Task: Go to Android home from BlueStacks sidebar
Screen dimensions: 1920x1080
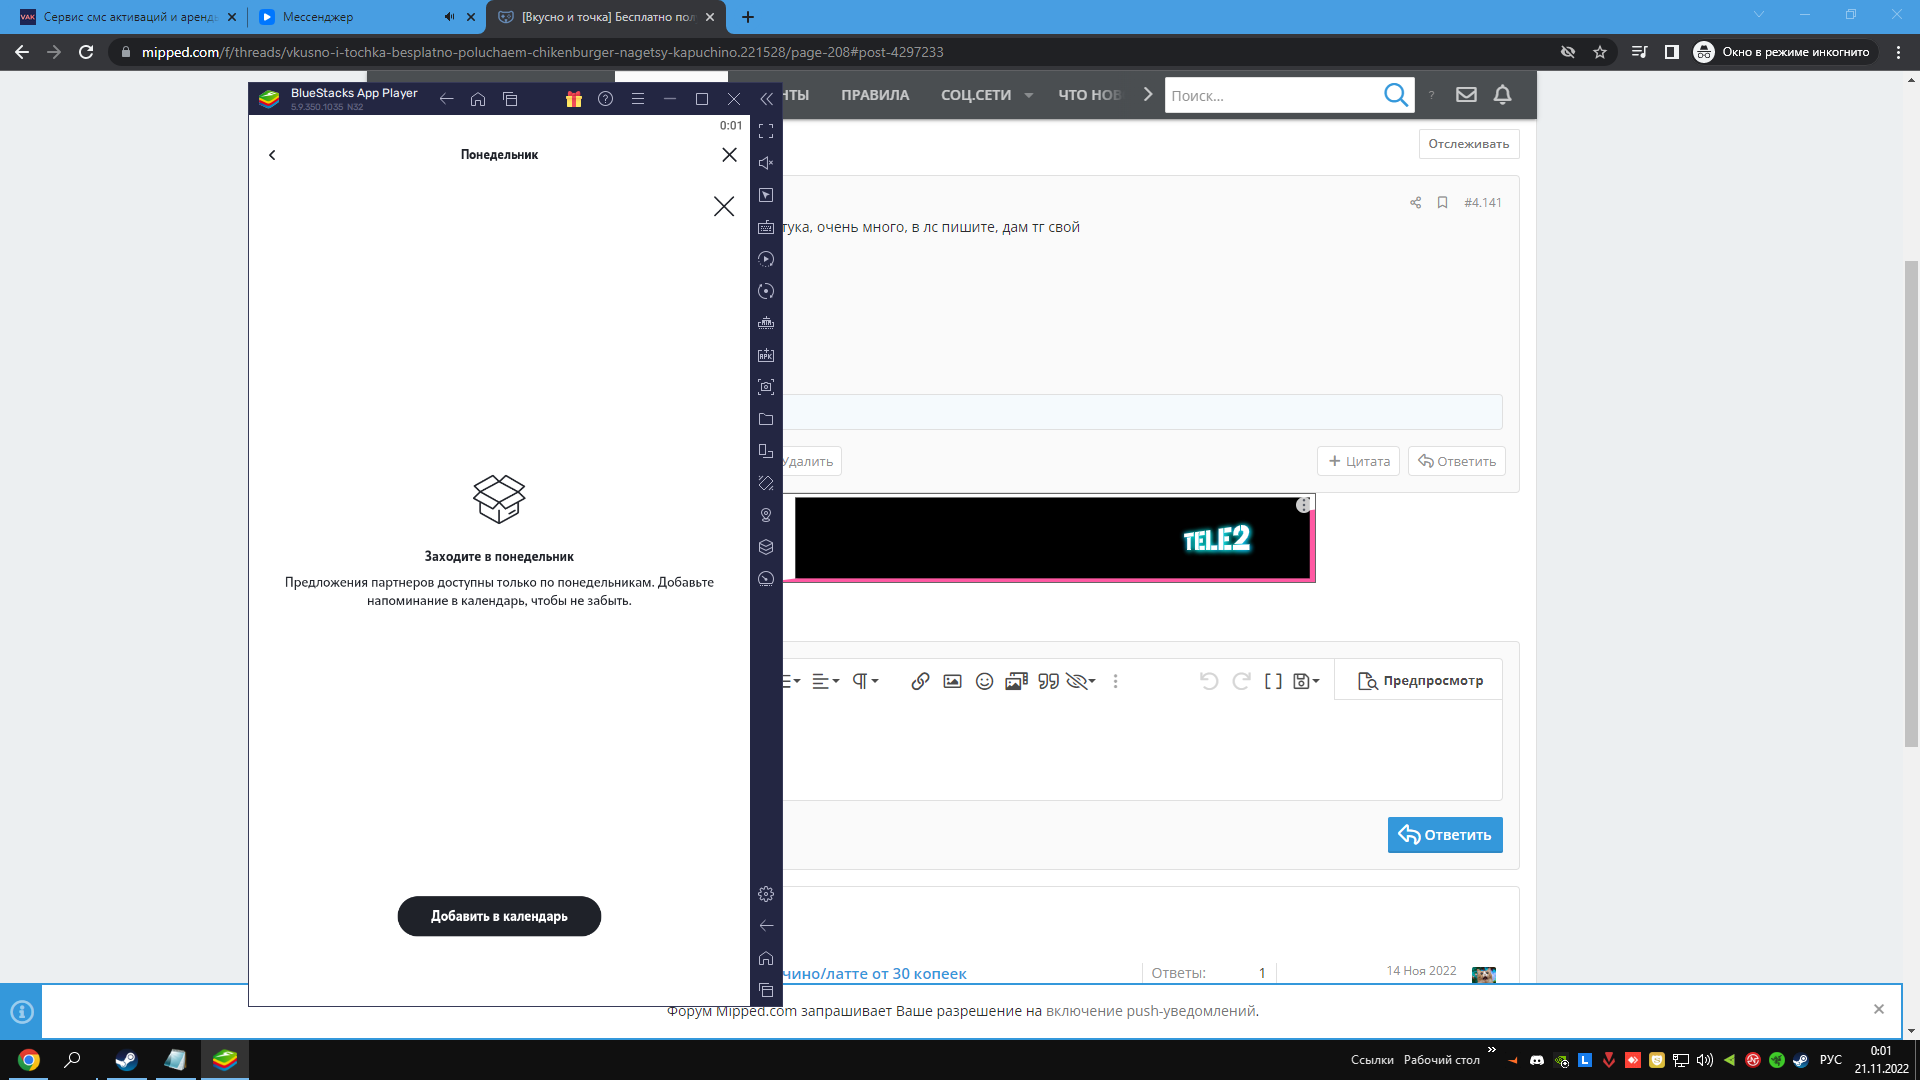Action: click(x=766, y=958)
